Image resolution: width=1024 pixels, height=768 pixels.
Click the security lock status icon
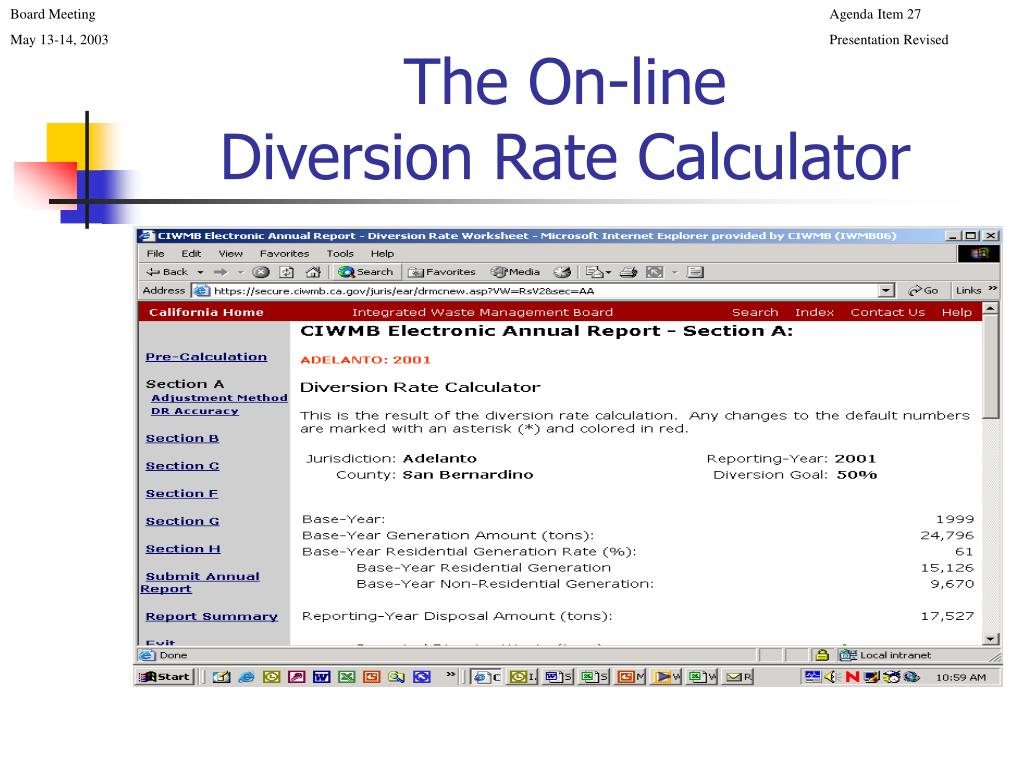point(822,654)
